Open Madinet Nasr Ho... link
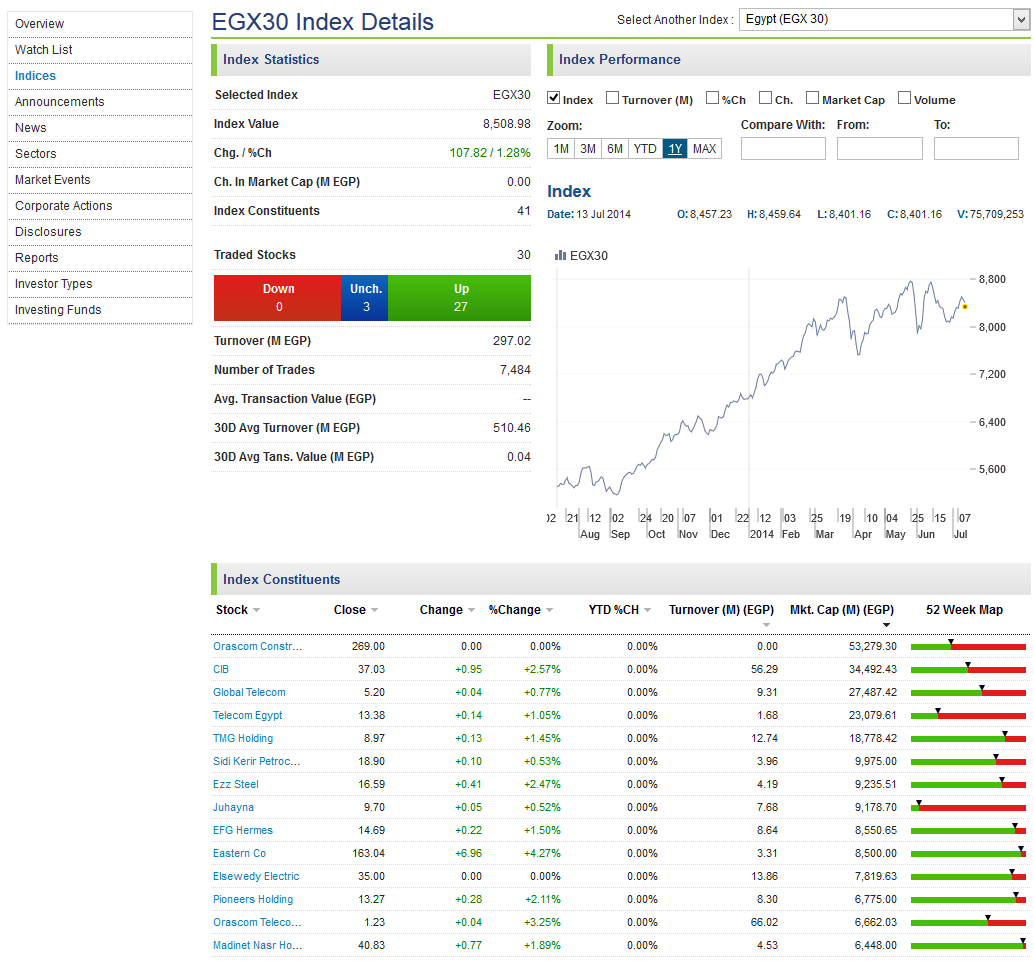Viewport: 1034px width, 961px height. point(258,945)
